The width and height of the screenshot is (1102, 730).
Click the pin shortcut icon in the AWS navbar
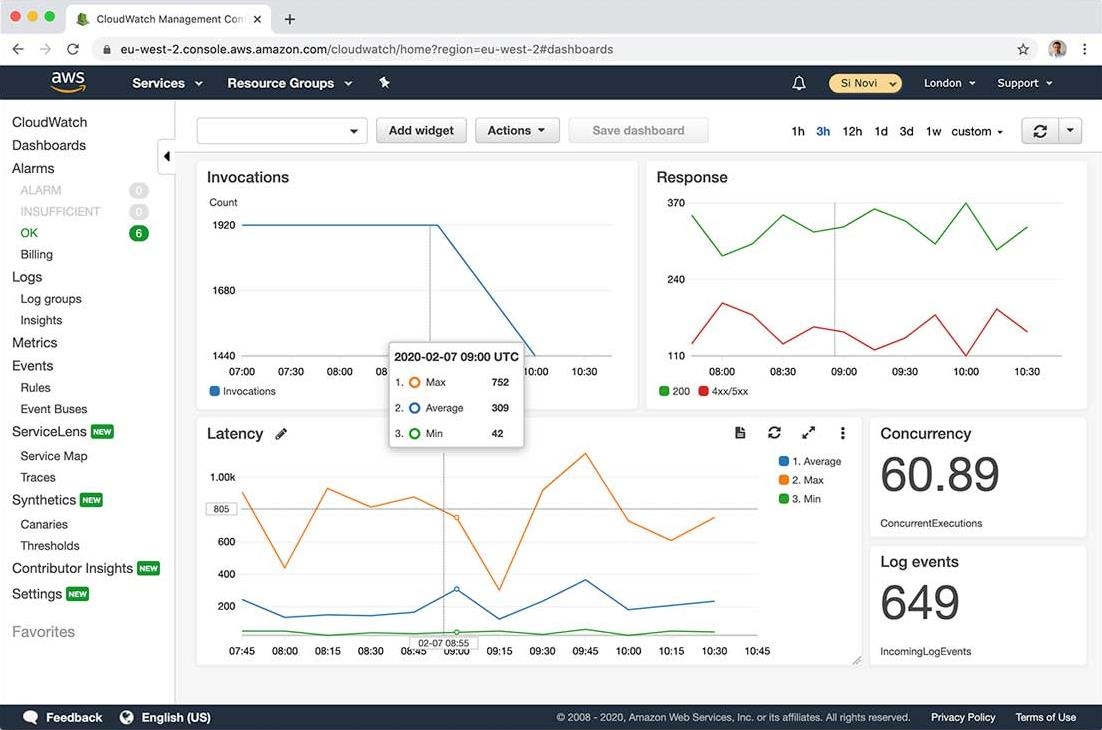(x=384, y=83)
